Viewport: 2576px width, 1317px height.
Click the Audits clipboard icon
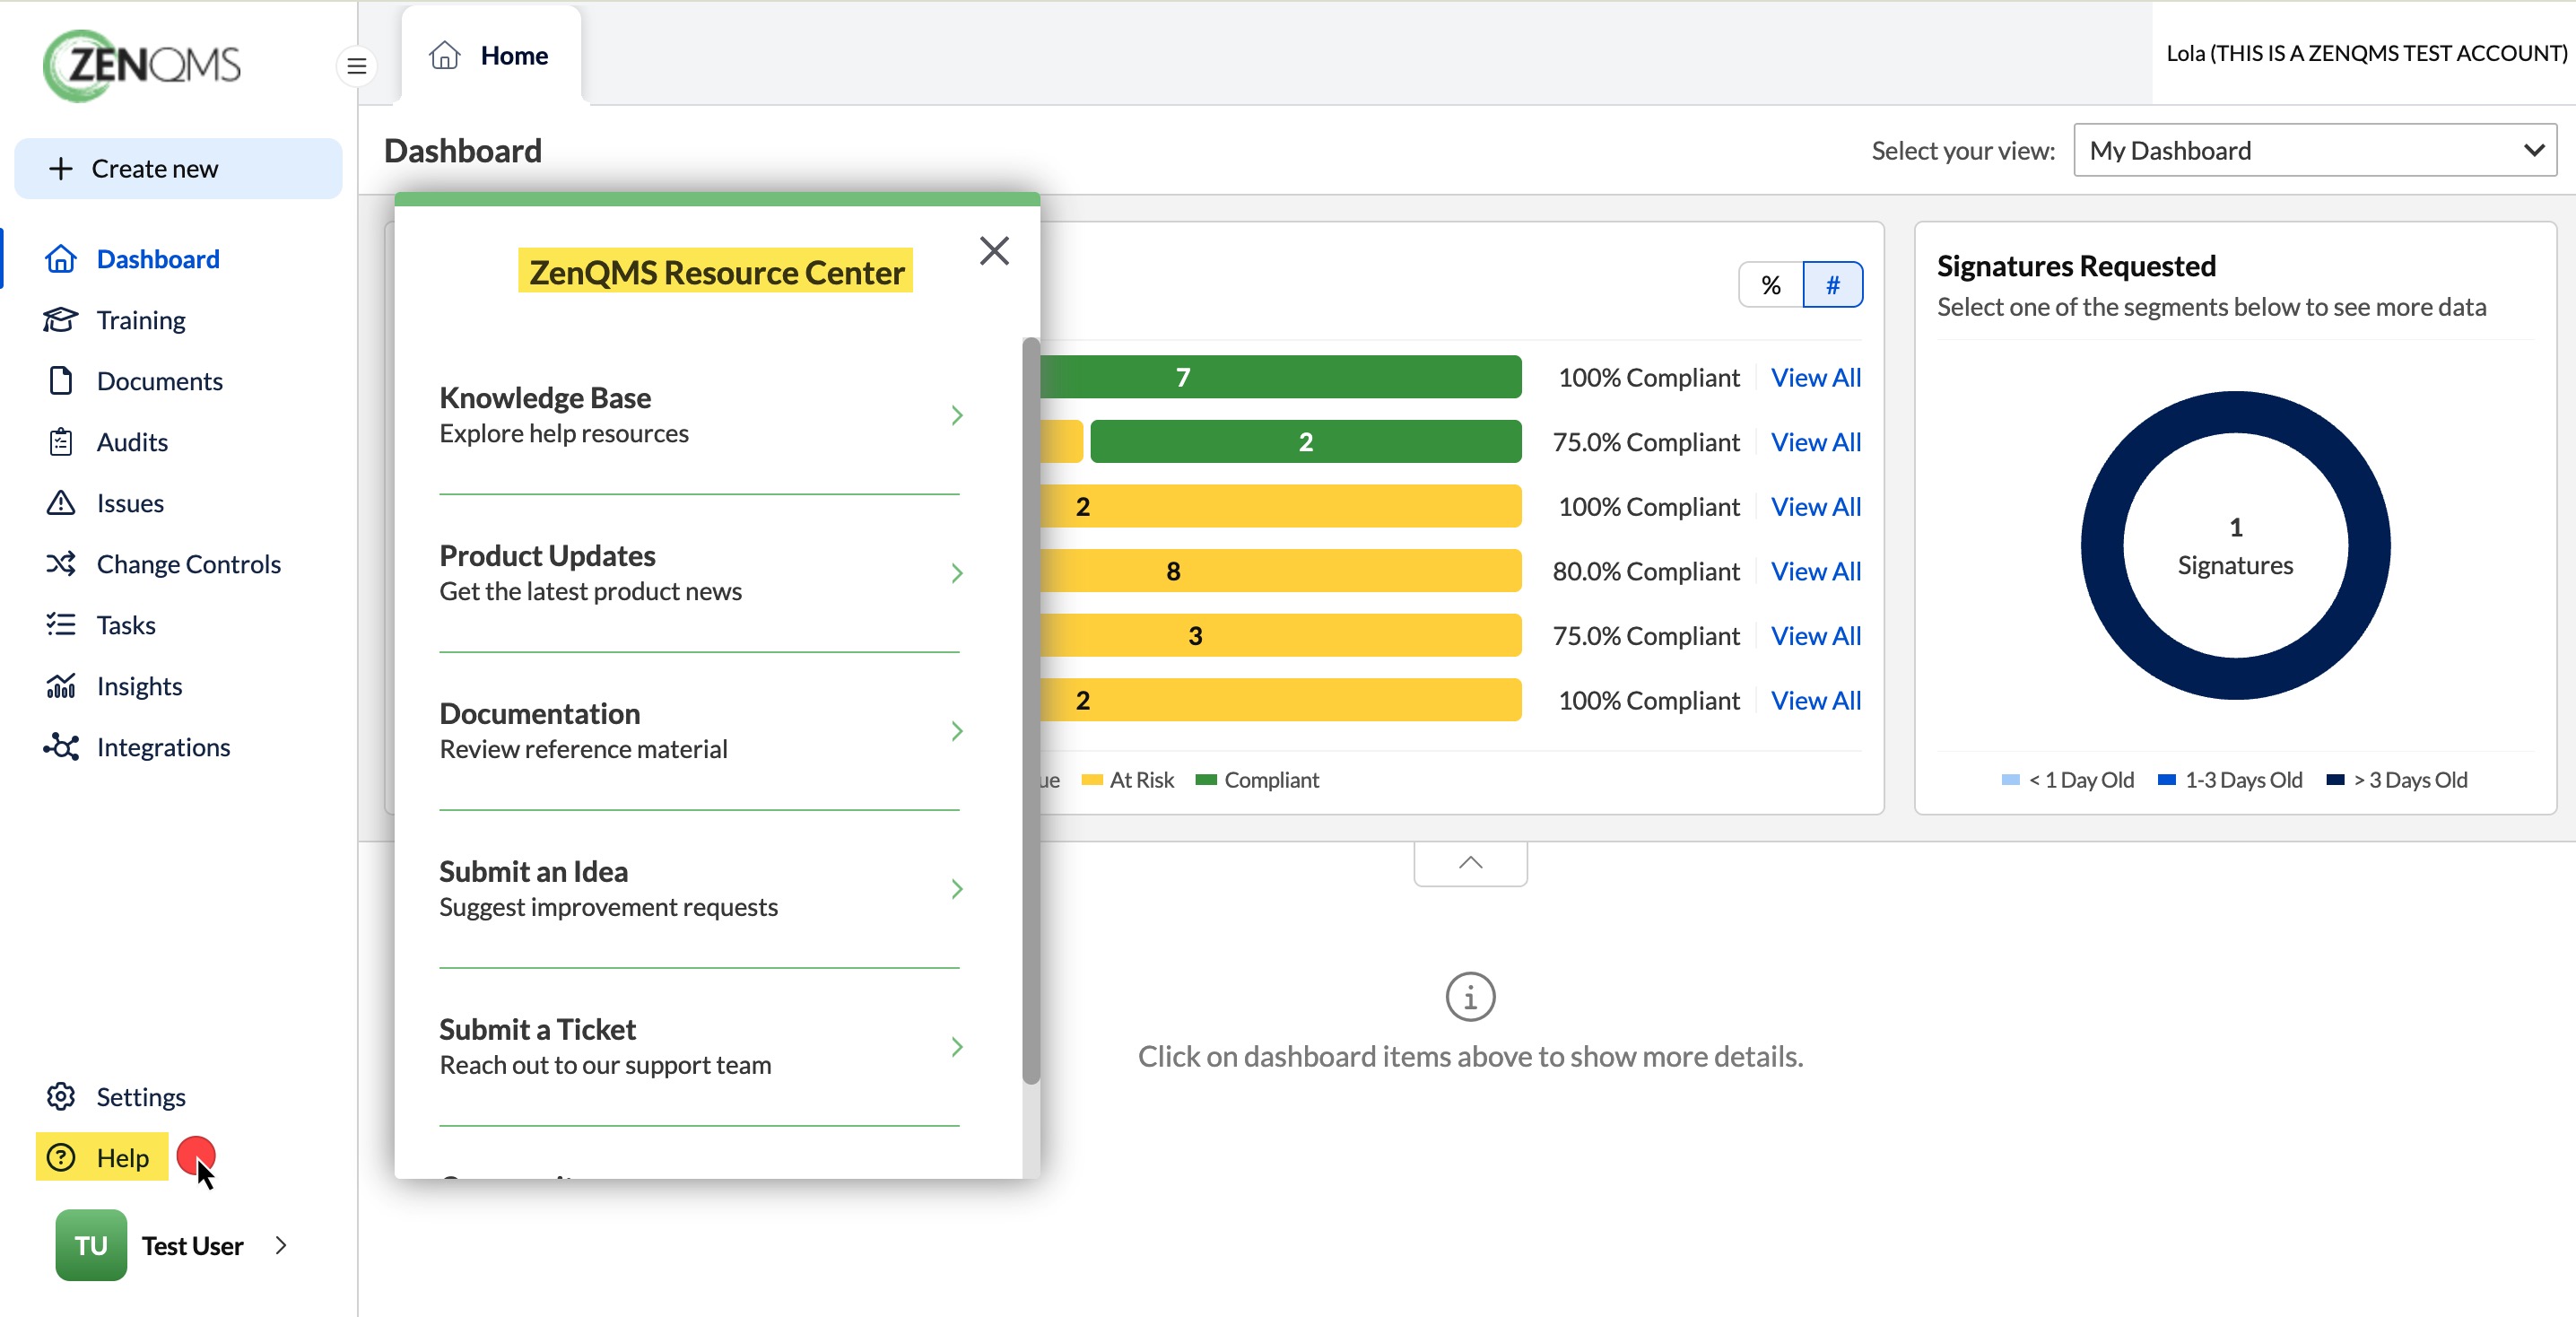point(61,442)
